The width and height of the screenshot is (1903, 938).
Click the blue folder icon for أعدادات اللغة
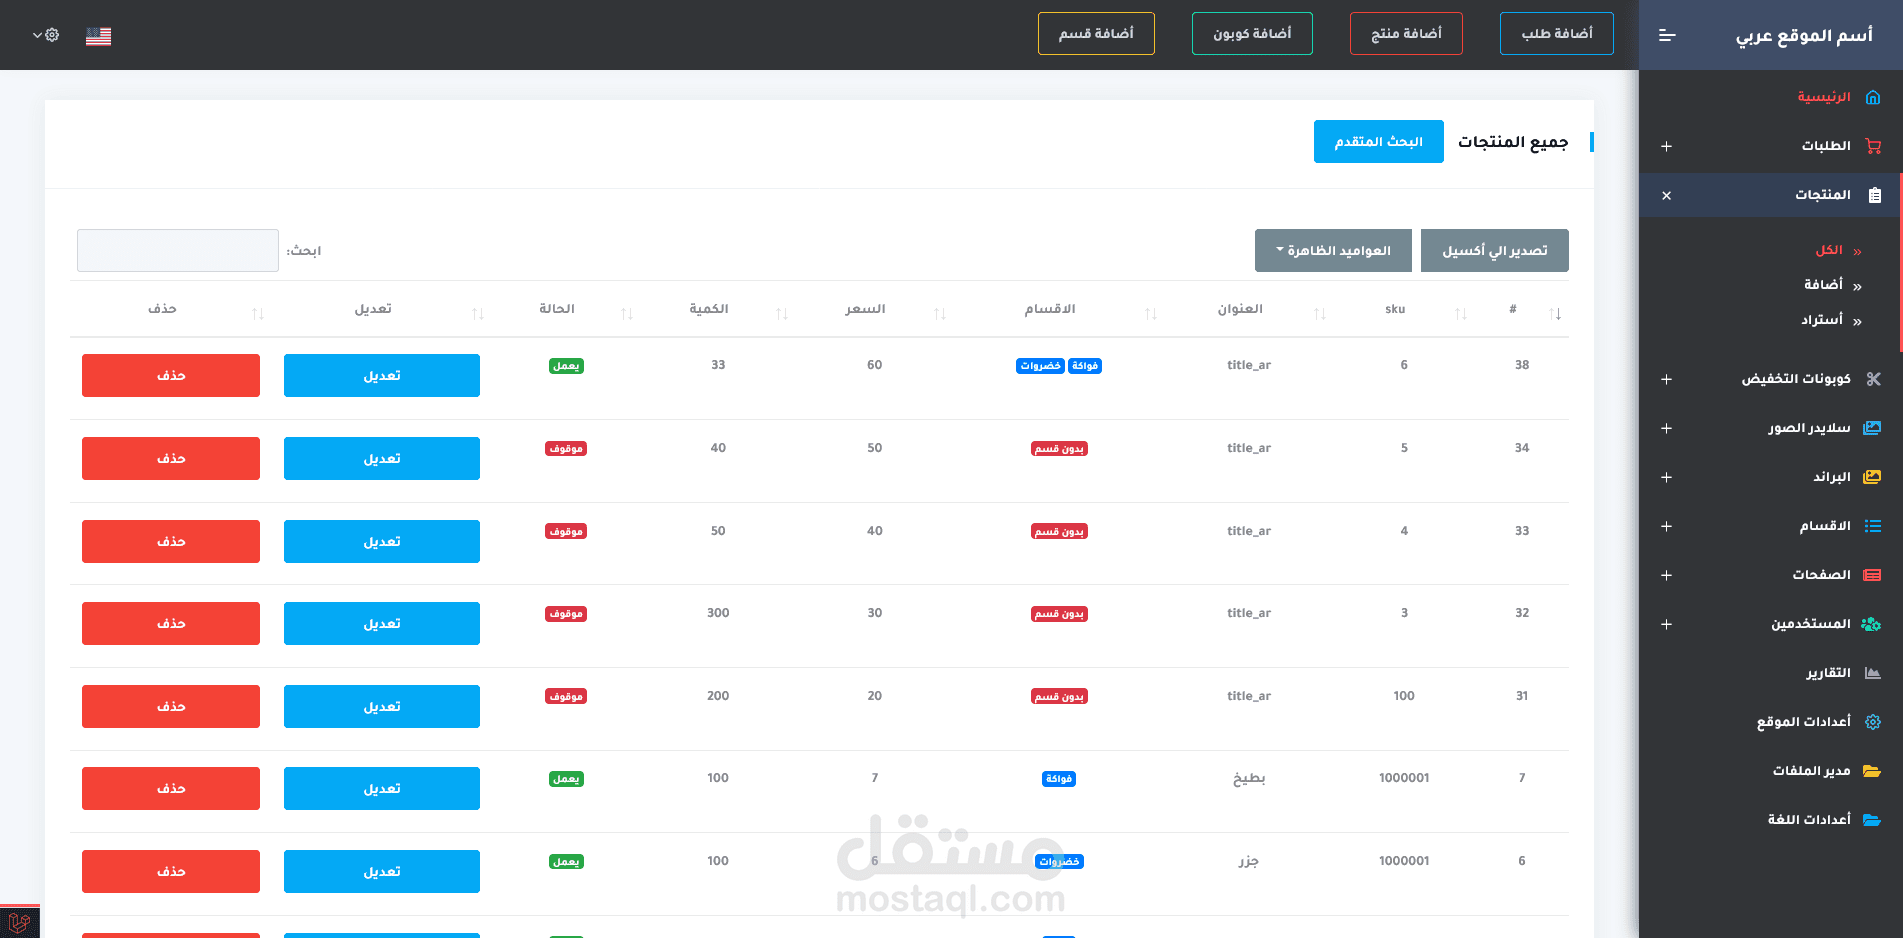click(x=1872, y=820)
